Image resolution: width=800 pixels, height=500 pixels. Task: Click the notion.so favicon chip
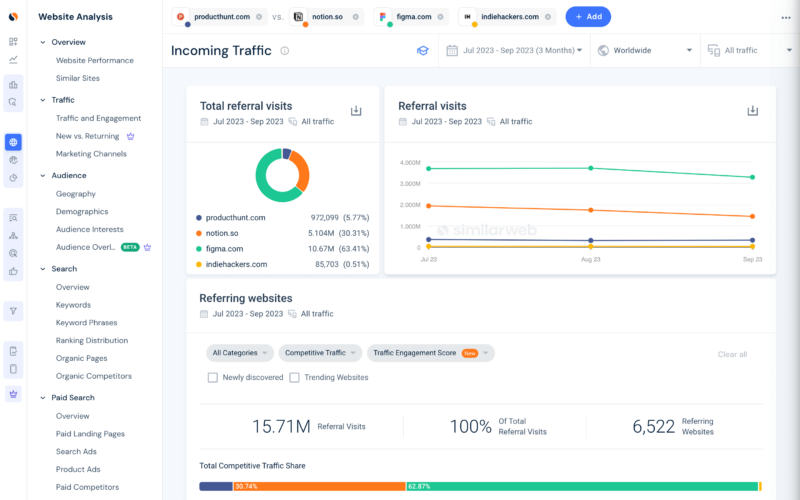[x=299, y=17]
